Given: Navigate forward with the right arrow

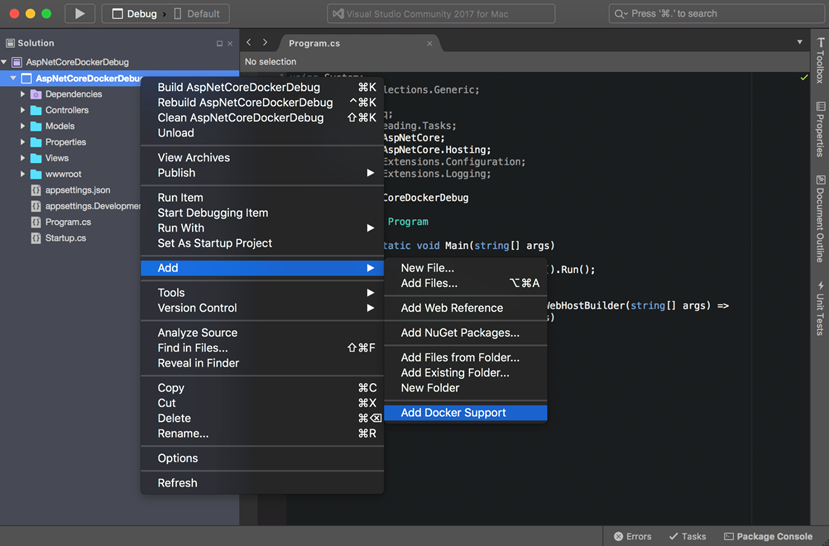Looking at the screenshot, I should [x=265, y=42].
